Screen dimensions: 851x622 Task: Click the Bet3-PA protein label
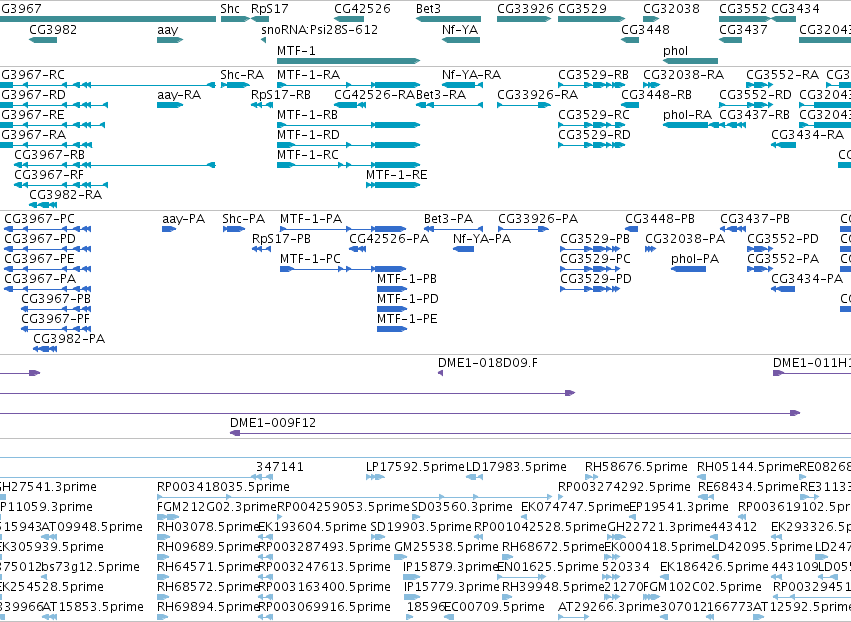point(449,219)
